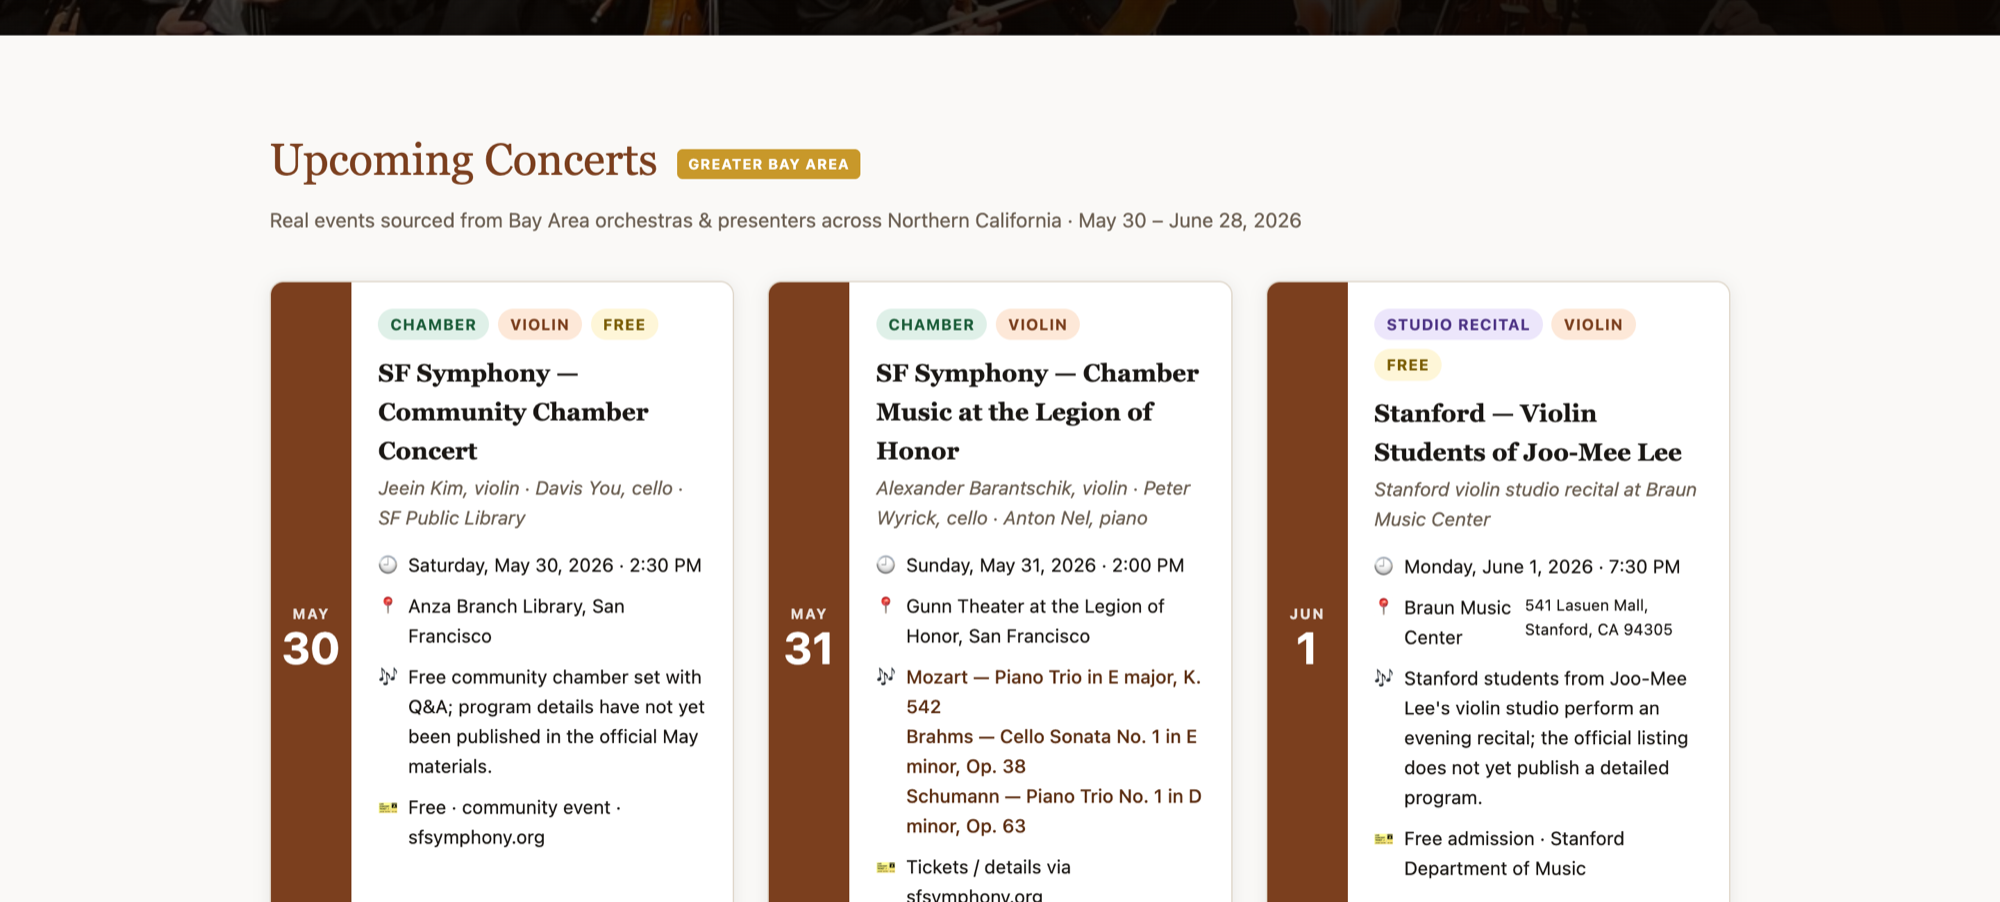Click the location pin beside Anza Branch Library

[x=388, y=605]
